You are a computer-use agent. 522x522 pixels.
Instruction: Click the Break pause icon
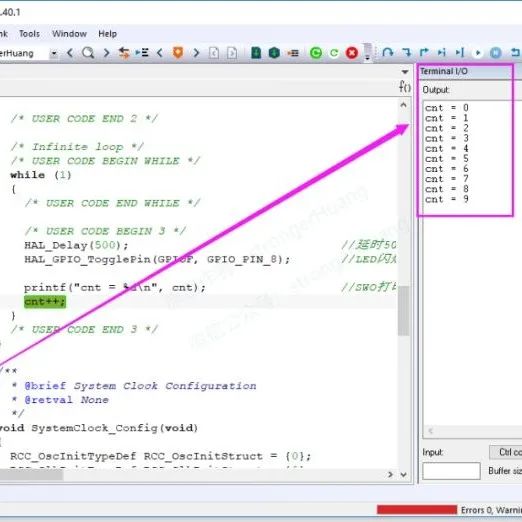496,53
